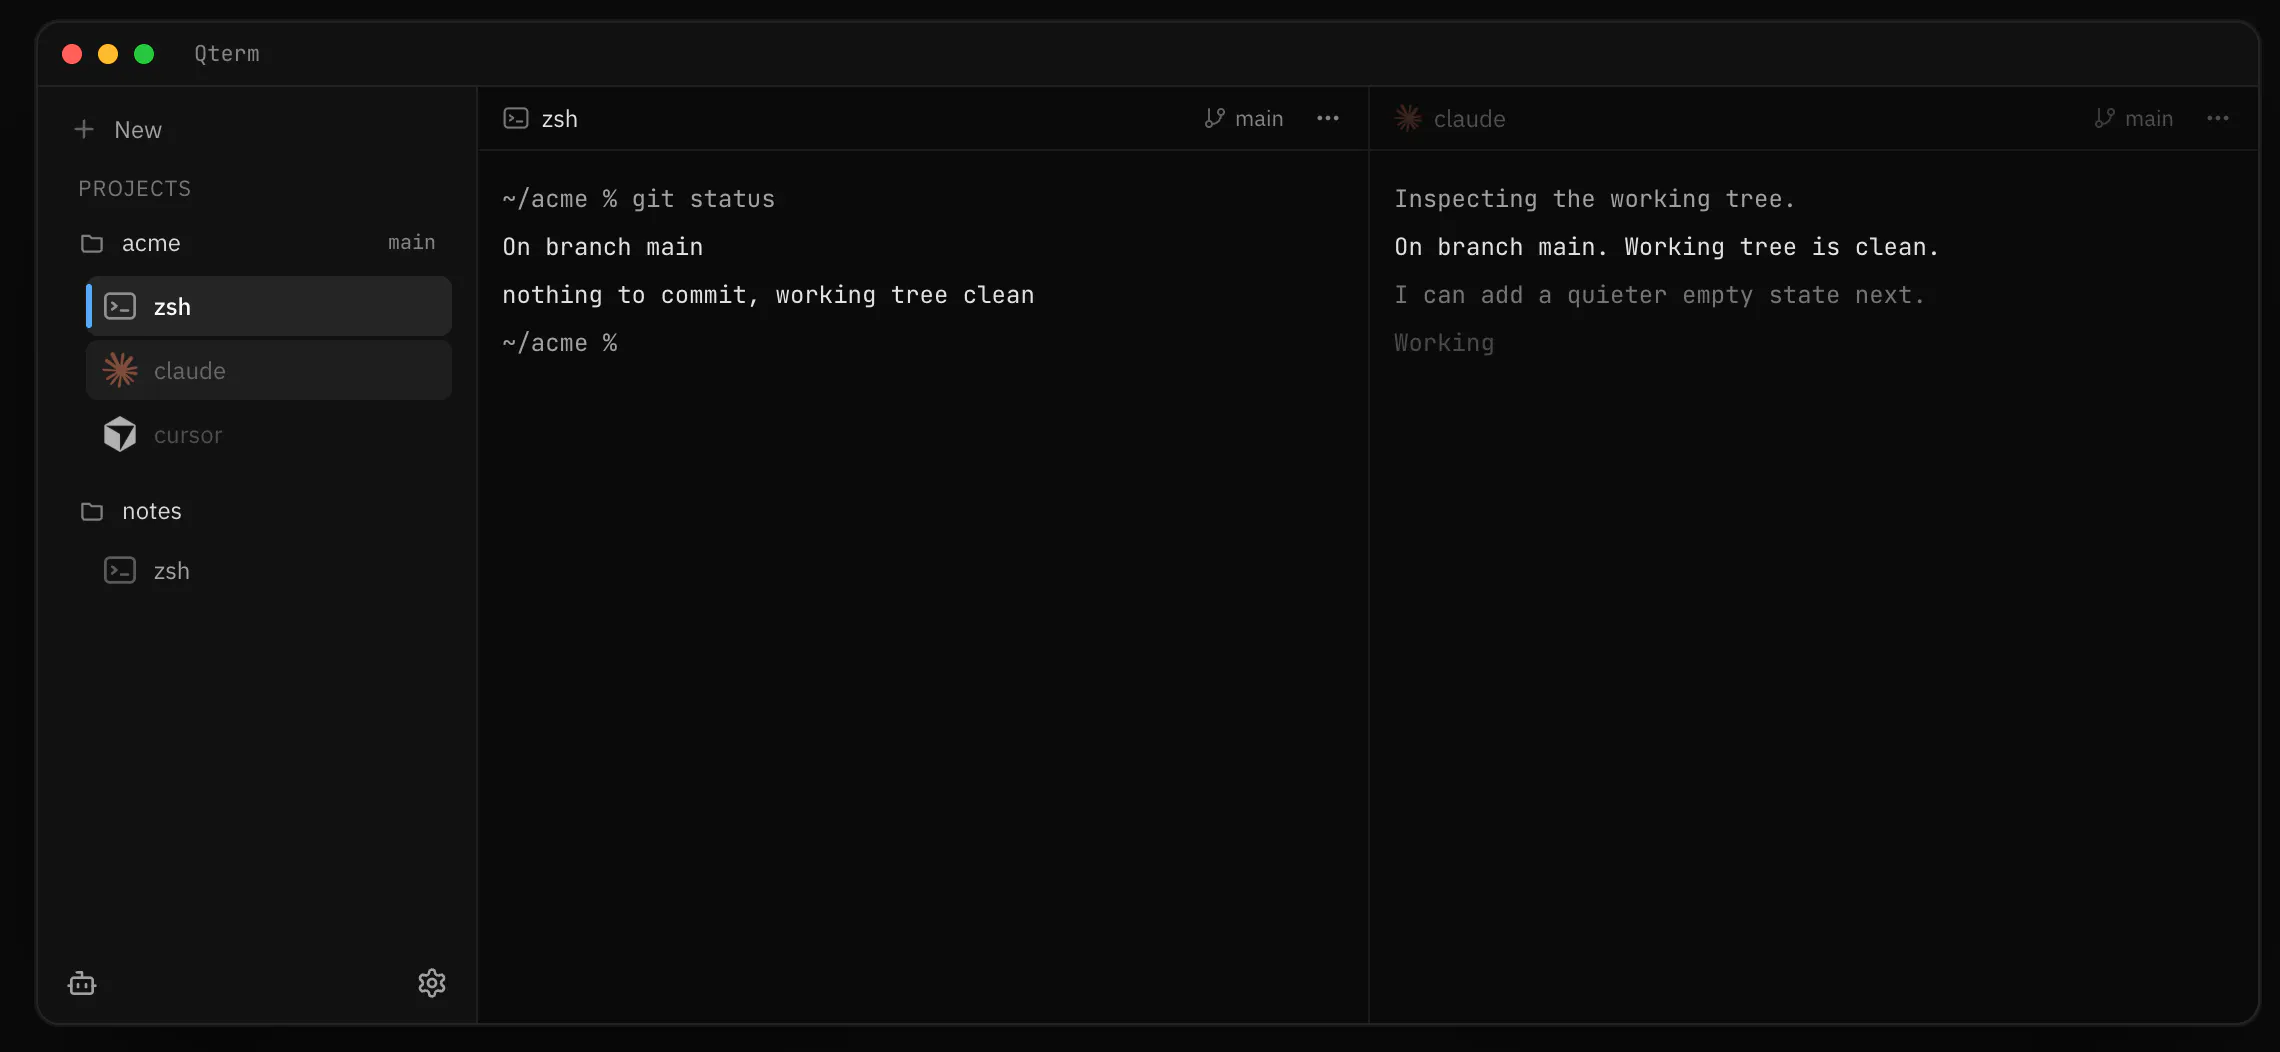Switch to claude session in sidebar
This screenshot has width=2280, height=1052.
269,370
